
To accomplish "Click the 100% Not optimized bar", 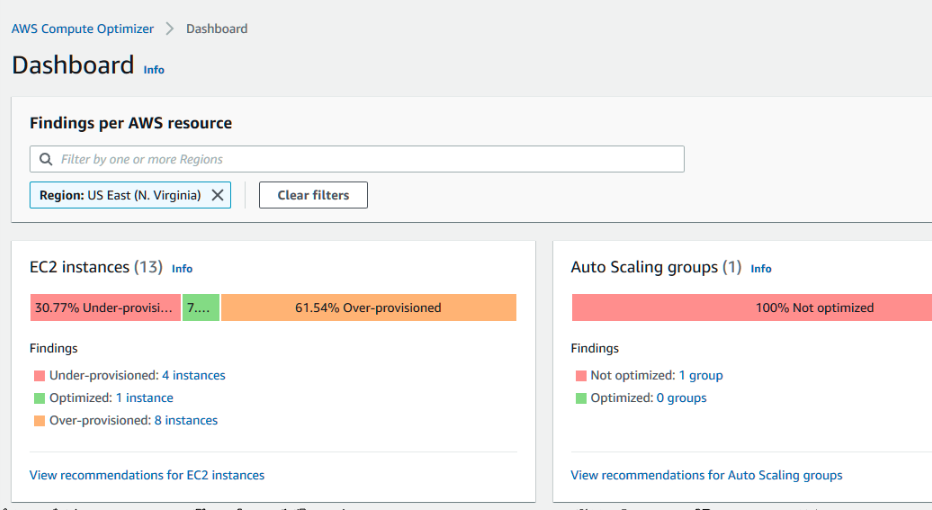I will coord(752,308).
